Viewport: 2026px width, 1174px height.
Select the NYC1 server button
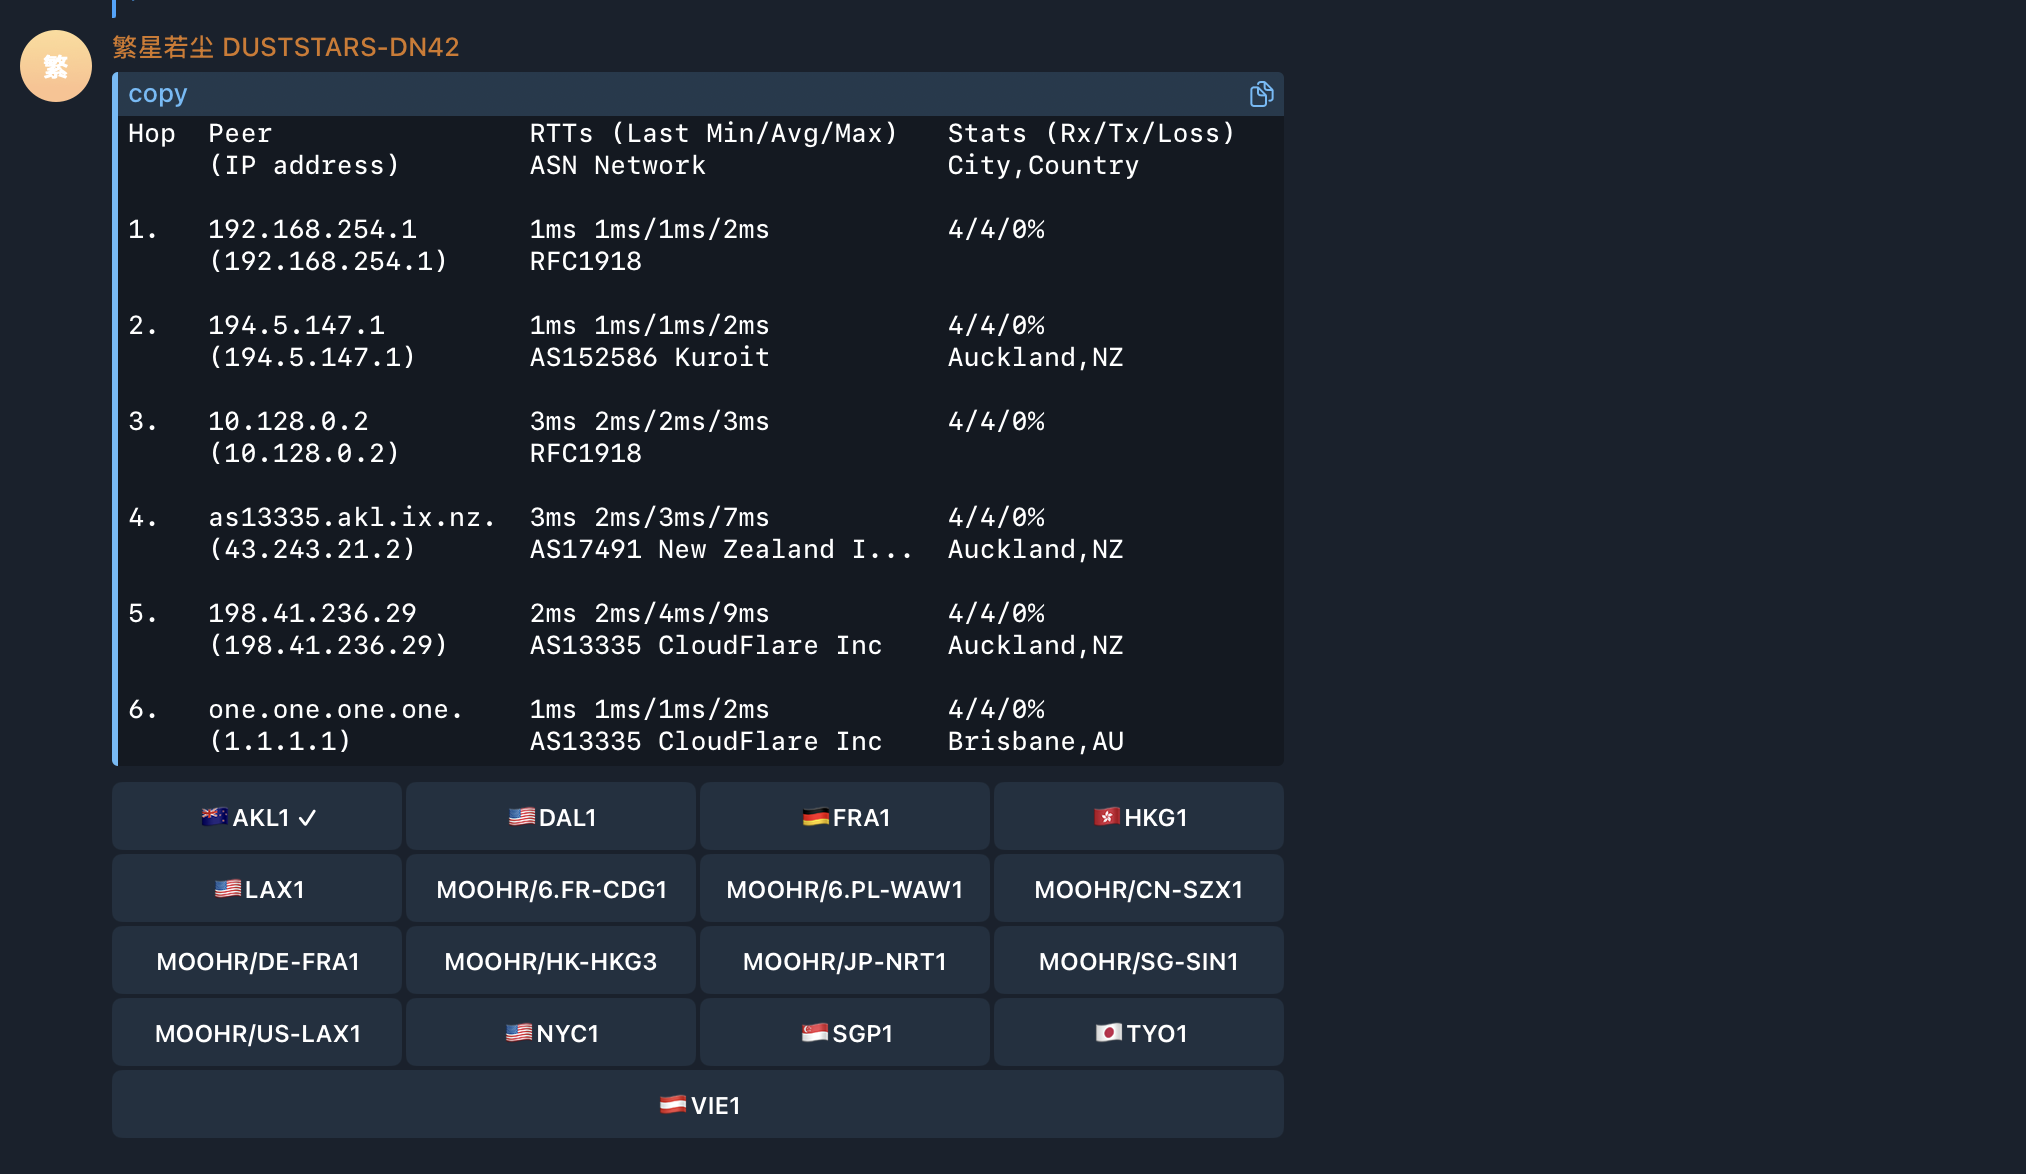pos(551,1033)
